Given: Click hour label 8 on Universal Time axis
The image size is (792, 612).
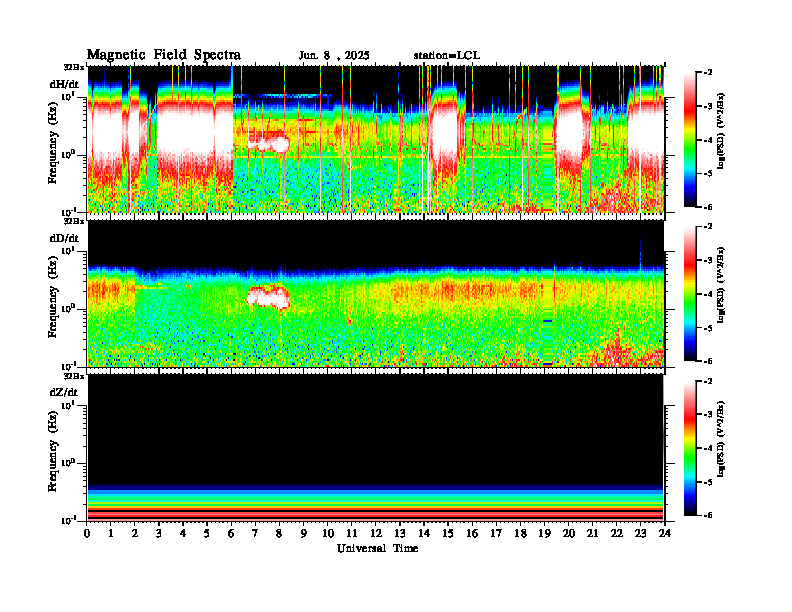Looking at the screenshot, I should click(279, 534).
